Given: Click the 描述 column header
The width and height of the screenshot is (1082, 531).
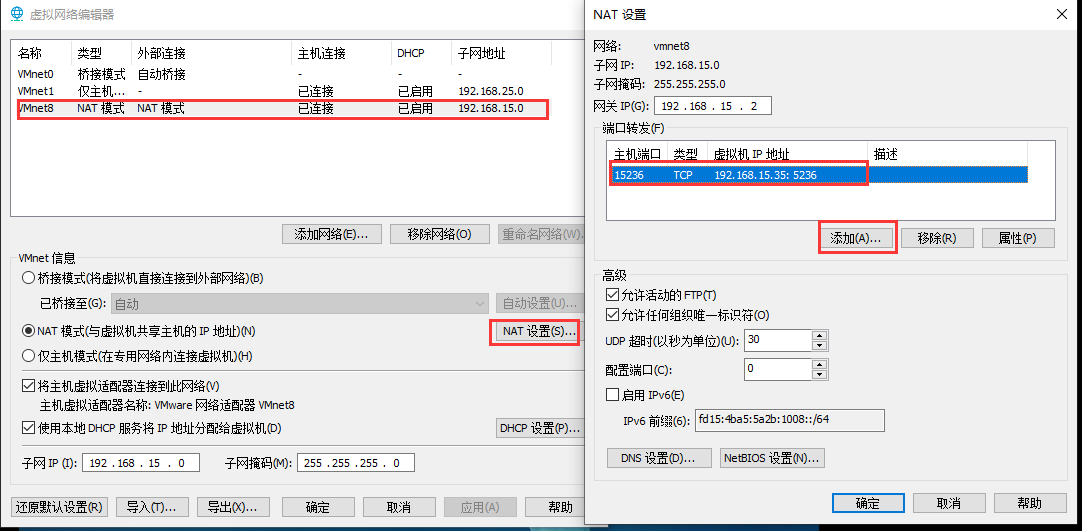Looking at the screenshot, I should [x=947, y=154].
